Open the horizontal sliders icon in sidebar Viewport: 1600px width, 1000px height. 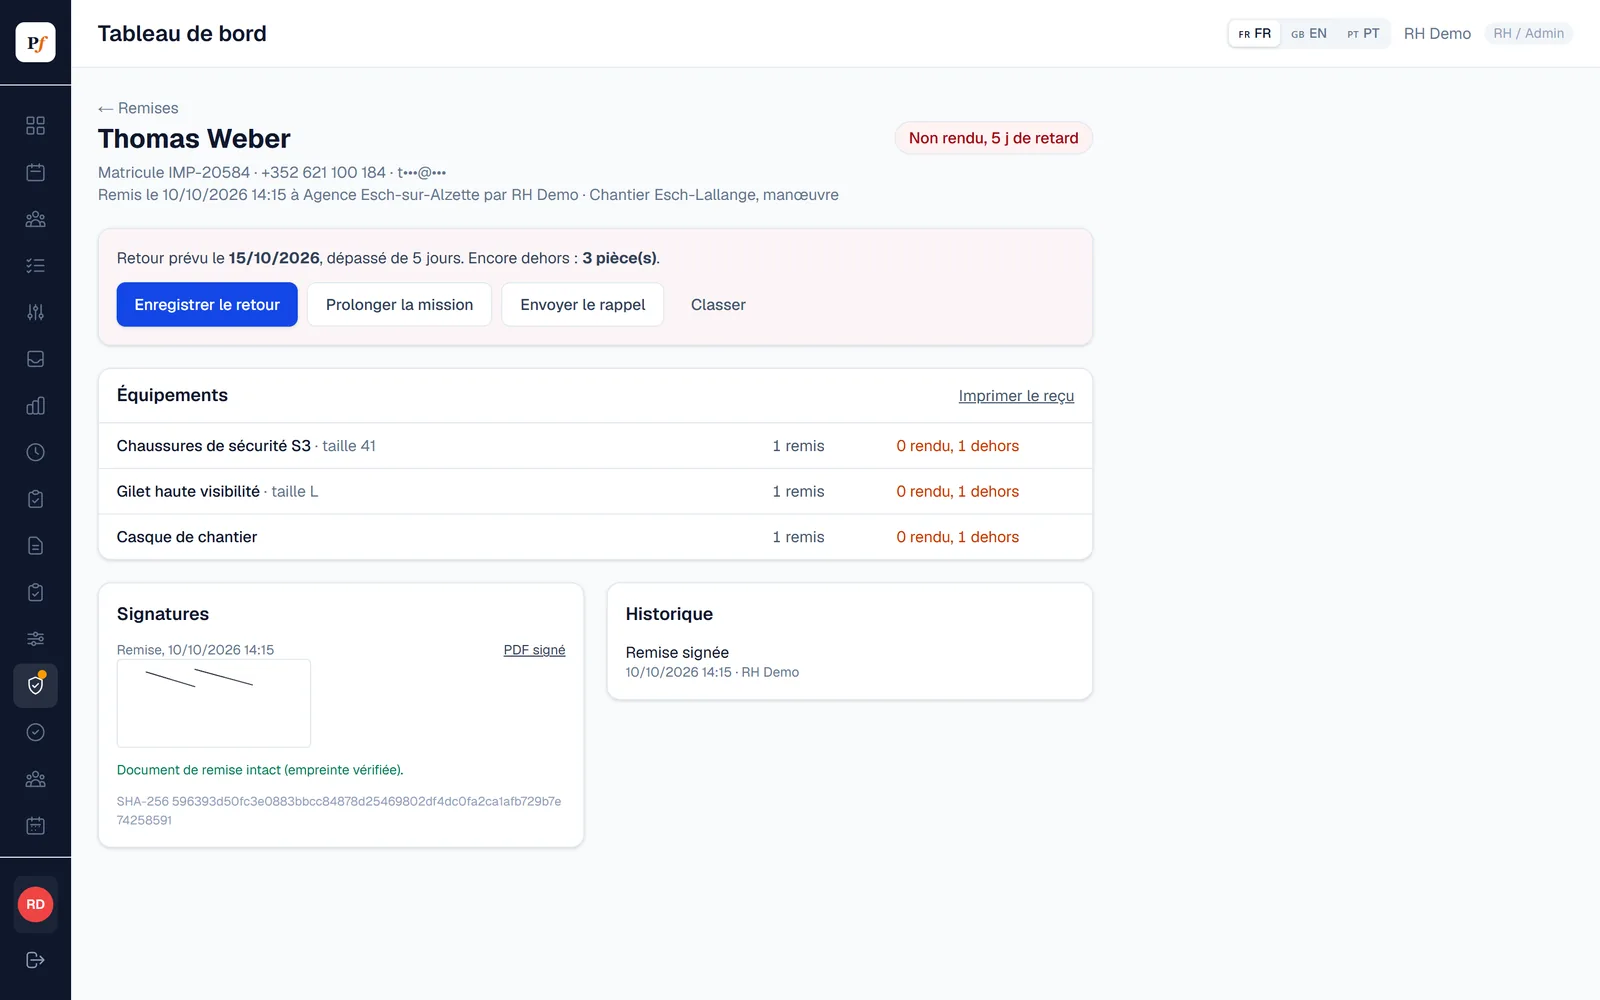pyautogui.click(x=35, y=639)
